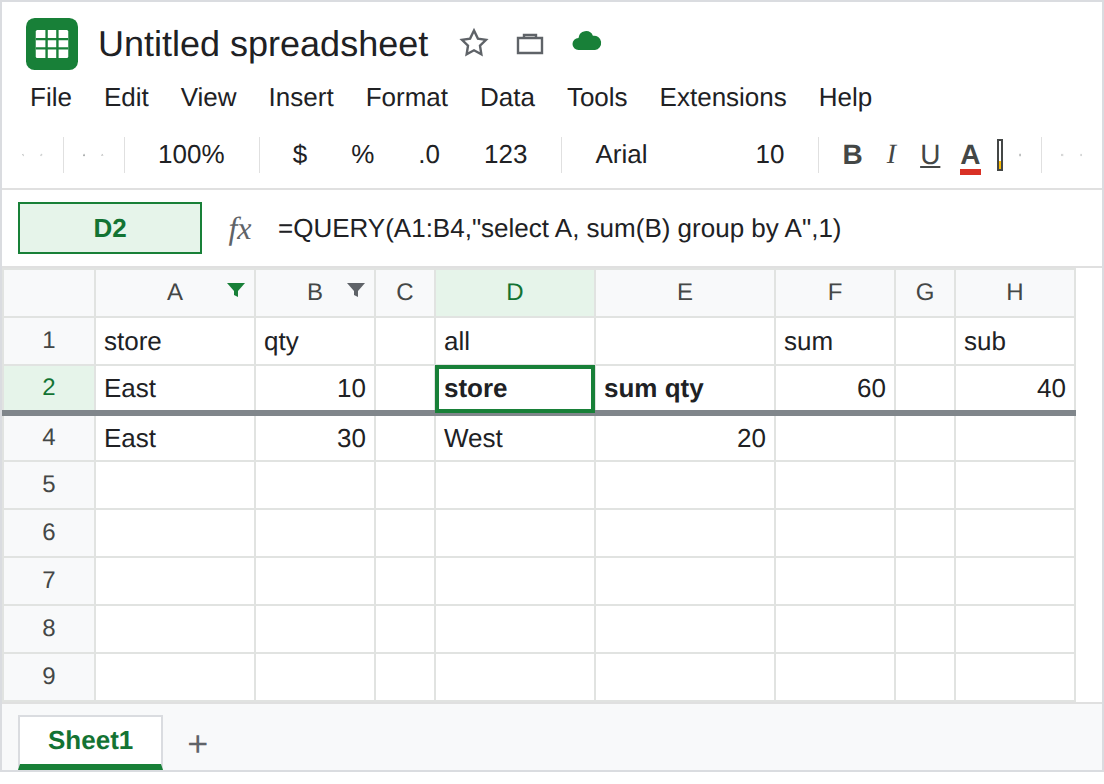The width and height of the screenshot is (1104, 784).
Task: Add a new sheet with plus button
Action: pos(198,744)
